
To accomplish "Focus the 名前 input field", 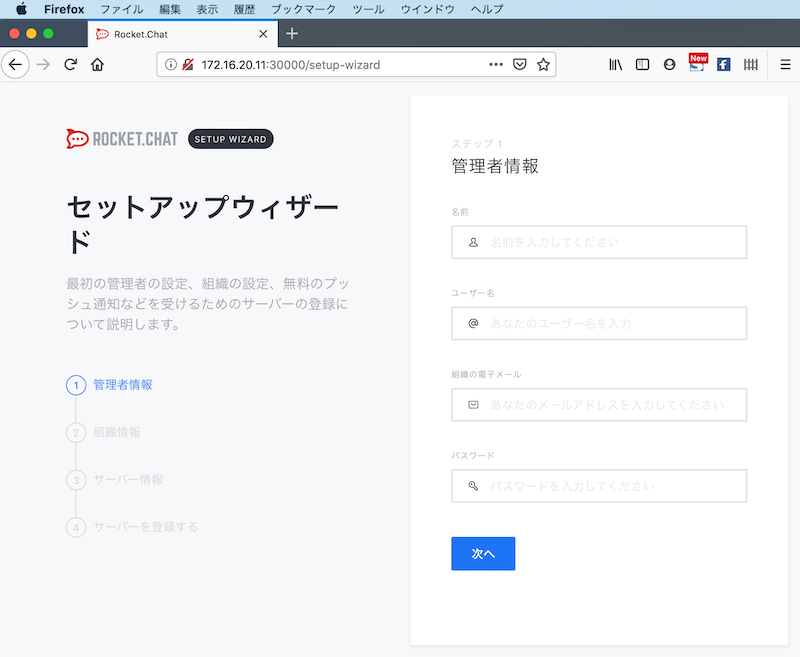I will [x=599, y=242].
